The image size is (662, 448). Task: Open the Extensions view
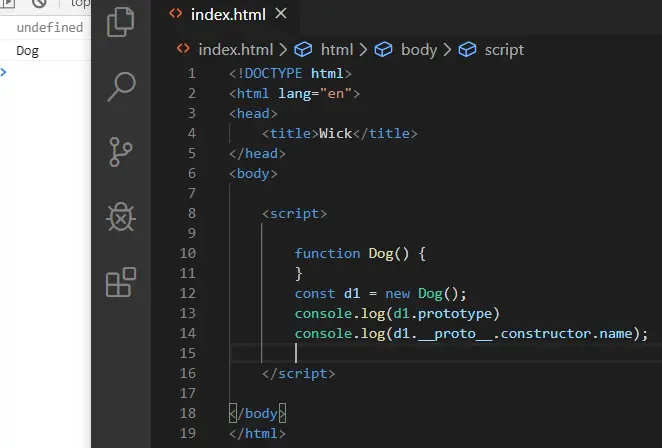point(121,282)
